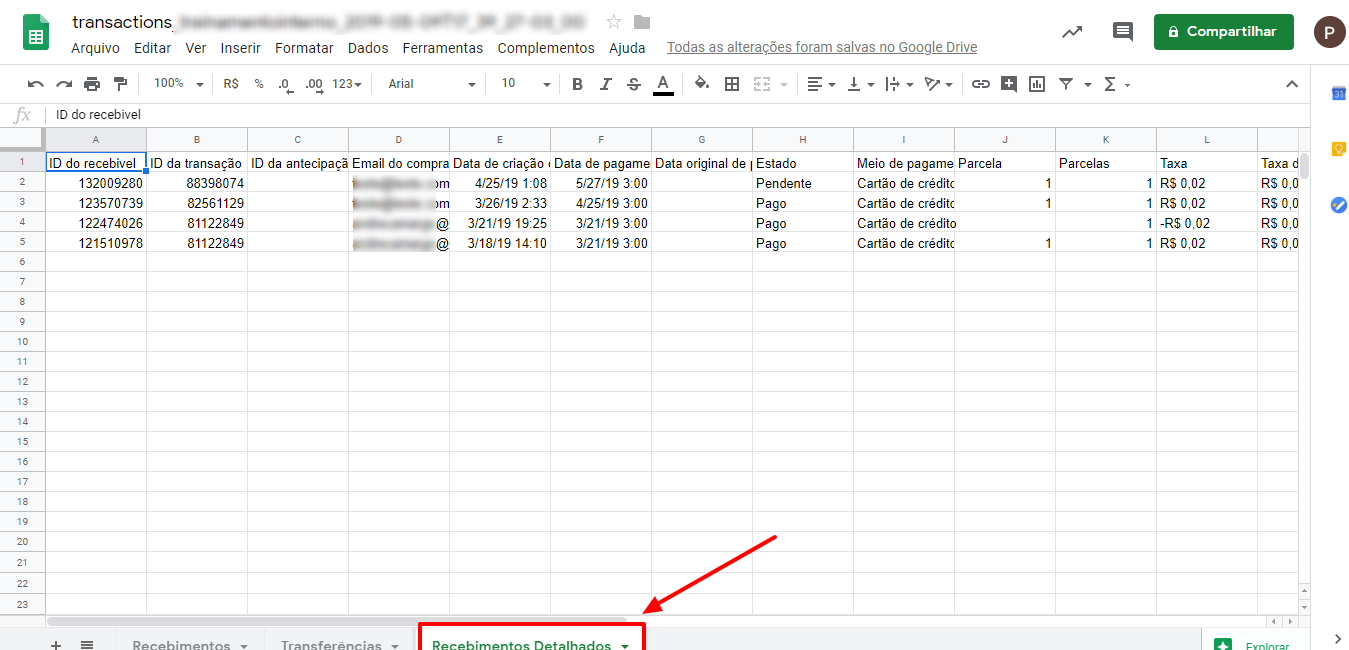Increase decimal places

coord(313,84)
